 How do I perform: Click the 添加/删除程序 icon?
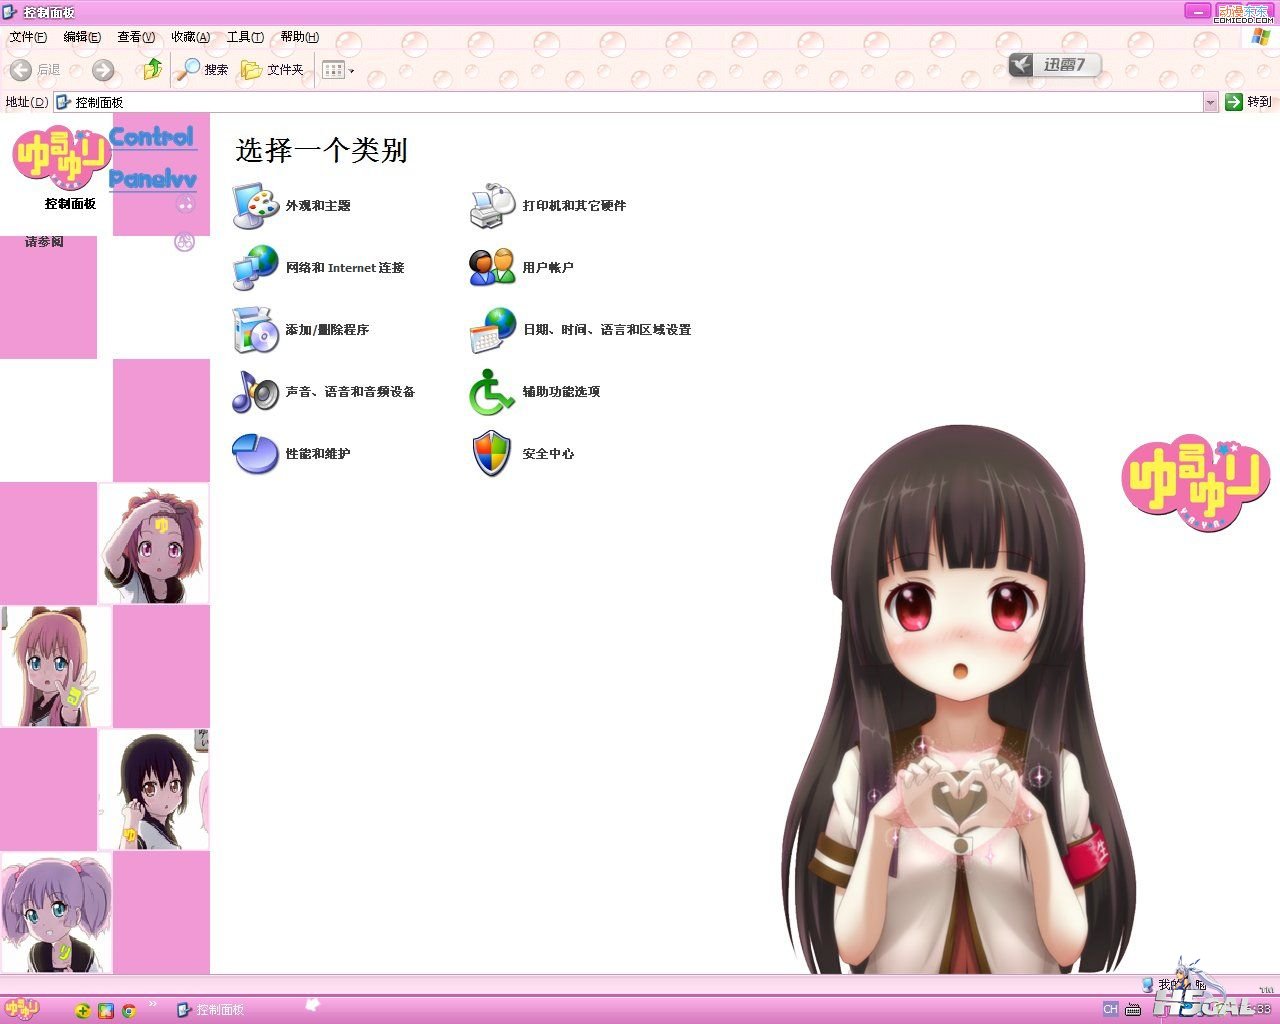(256, 330)
